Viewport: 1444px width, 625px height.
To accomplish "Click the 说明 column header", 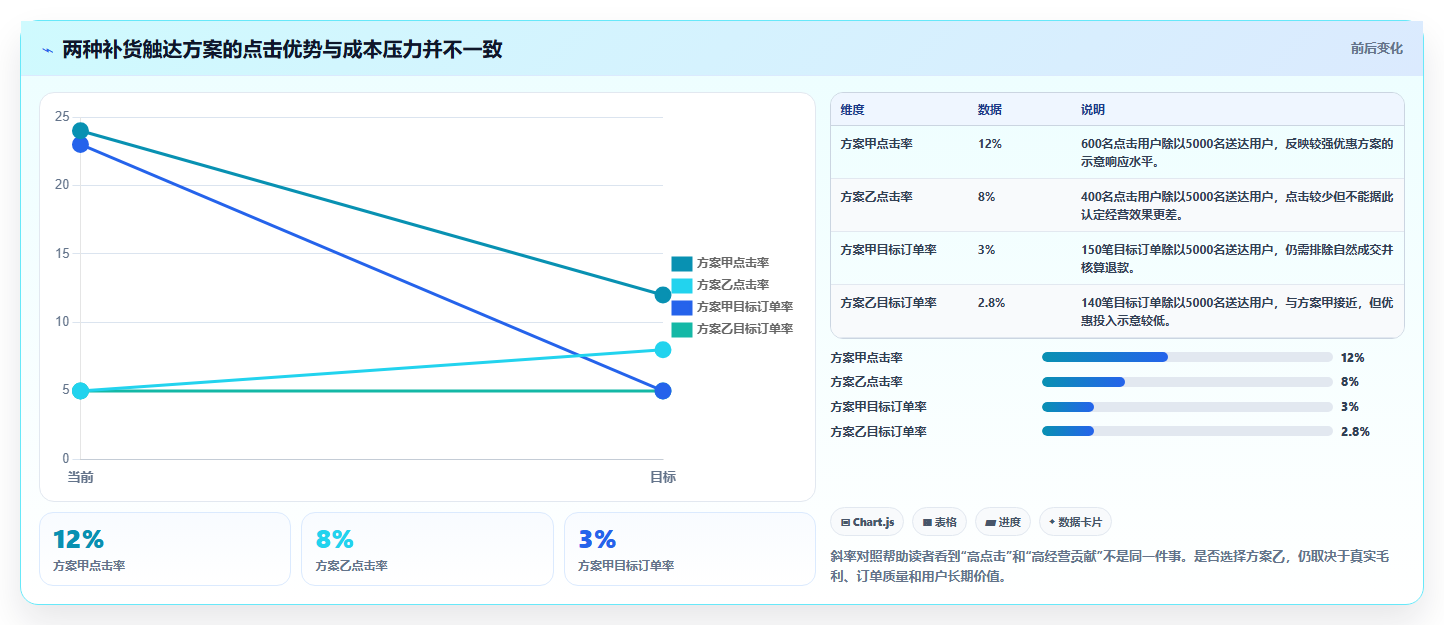I will tap(1093, 110).
